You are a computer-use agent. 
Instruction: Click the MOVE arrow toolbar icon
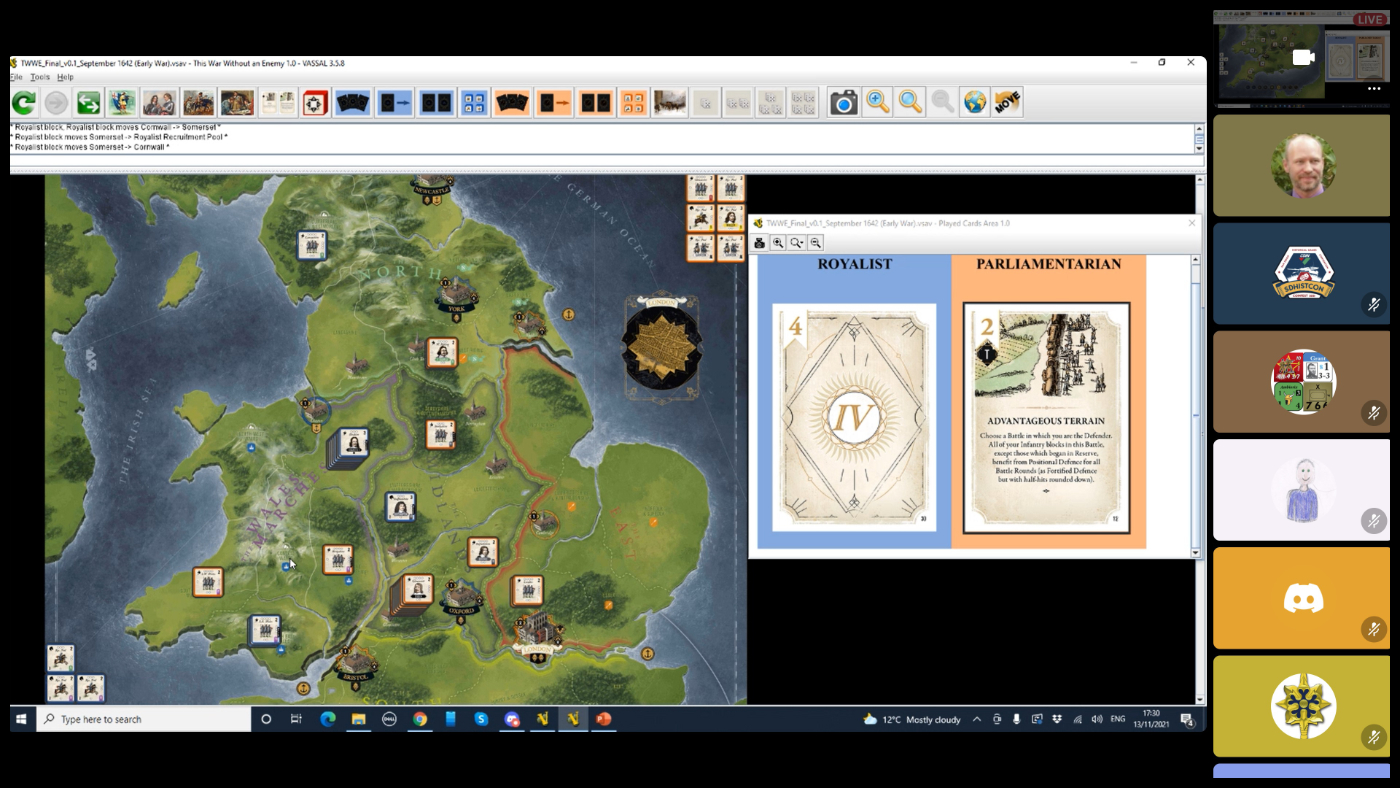pyautogui.click(x=1007, y=102)
